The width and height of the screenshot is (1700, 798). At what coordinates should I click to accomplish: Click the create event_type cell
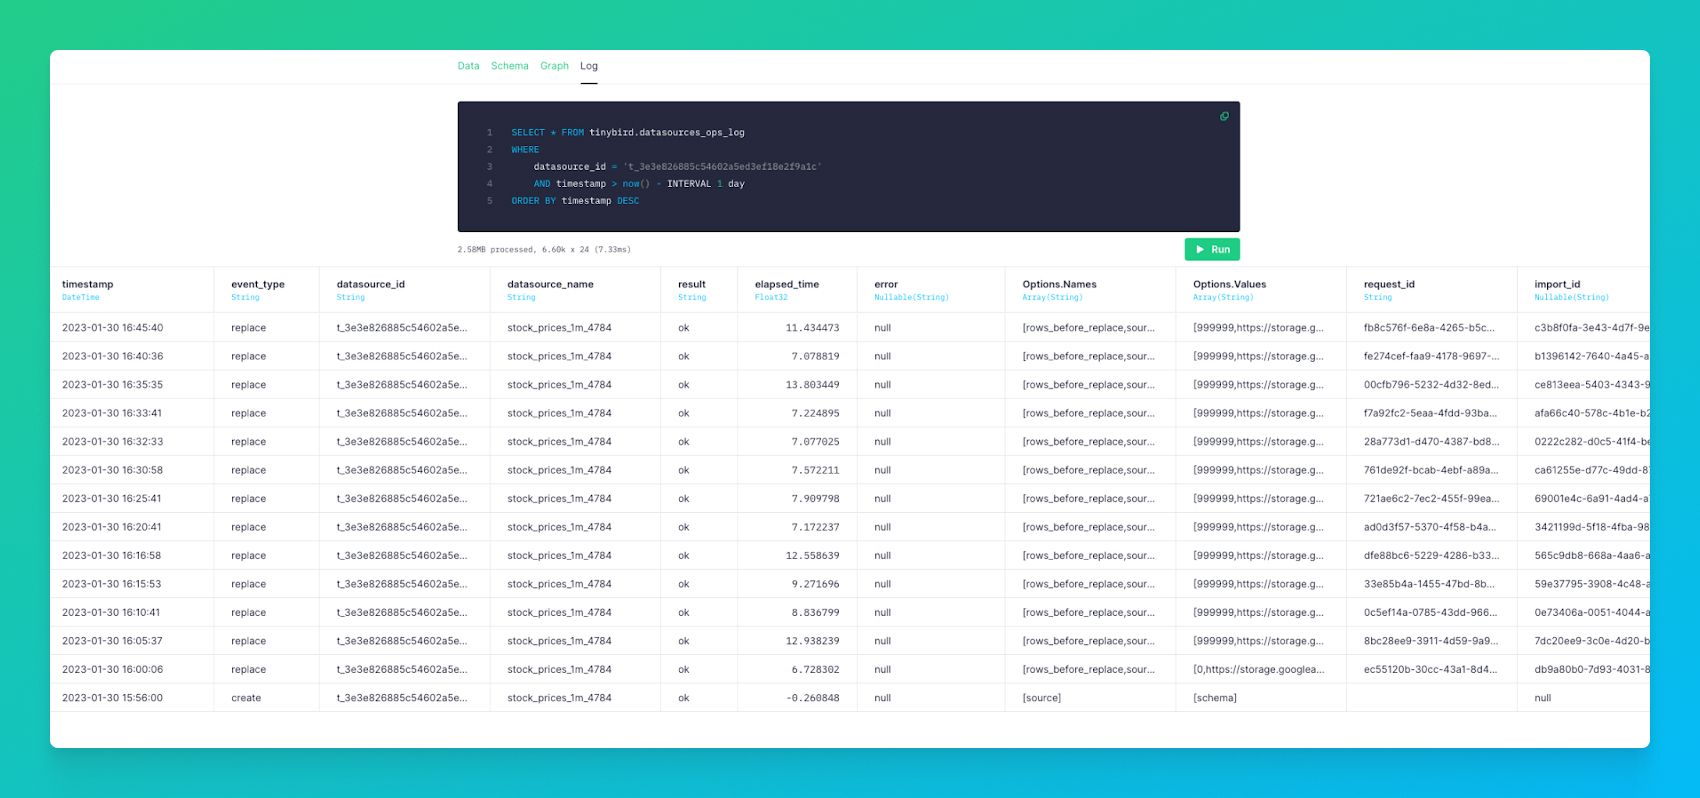point(246,698)
